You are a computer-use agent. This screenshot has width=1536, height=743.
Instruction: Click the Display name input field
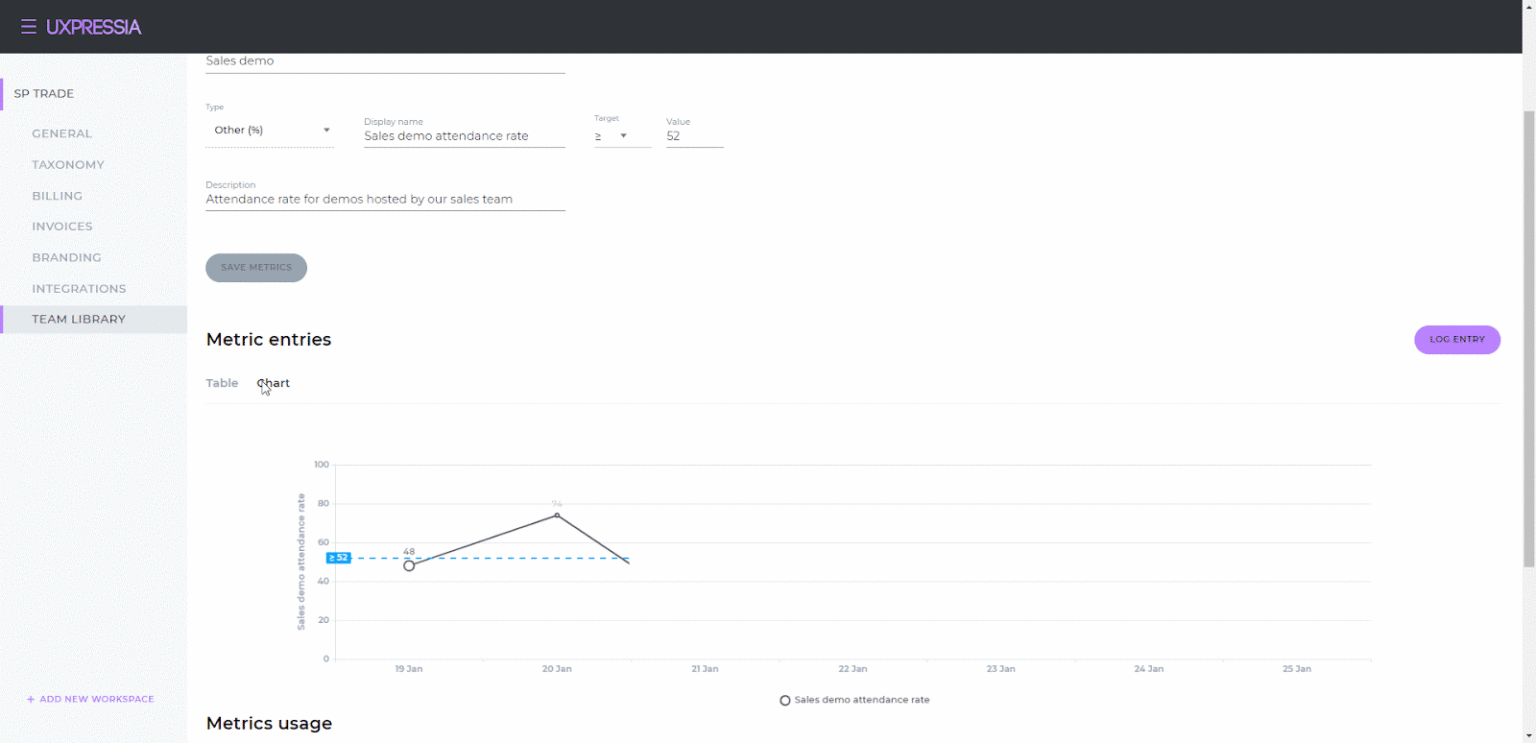464,136
